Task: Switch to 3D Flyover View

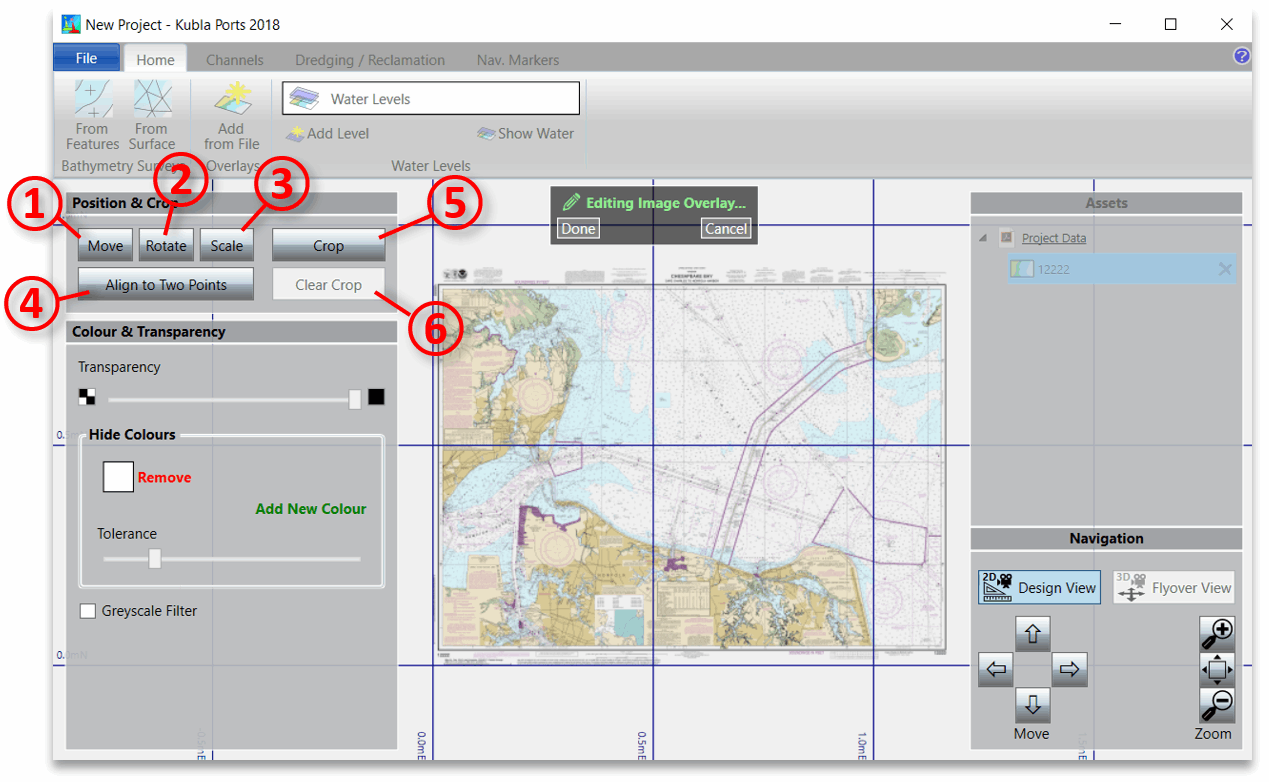Action: pos(1174,588)
